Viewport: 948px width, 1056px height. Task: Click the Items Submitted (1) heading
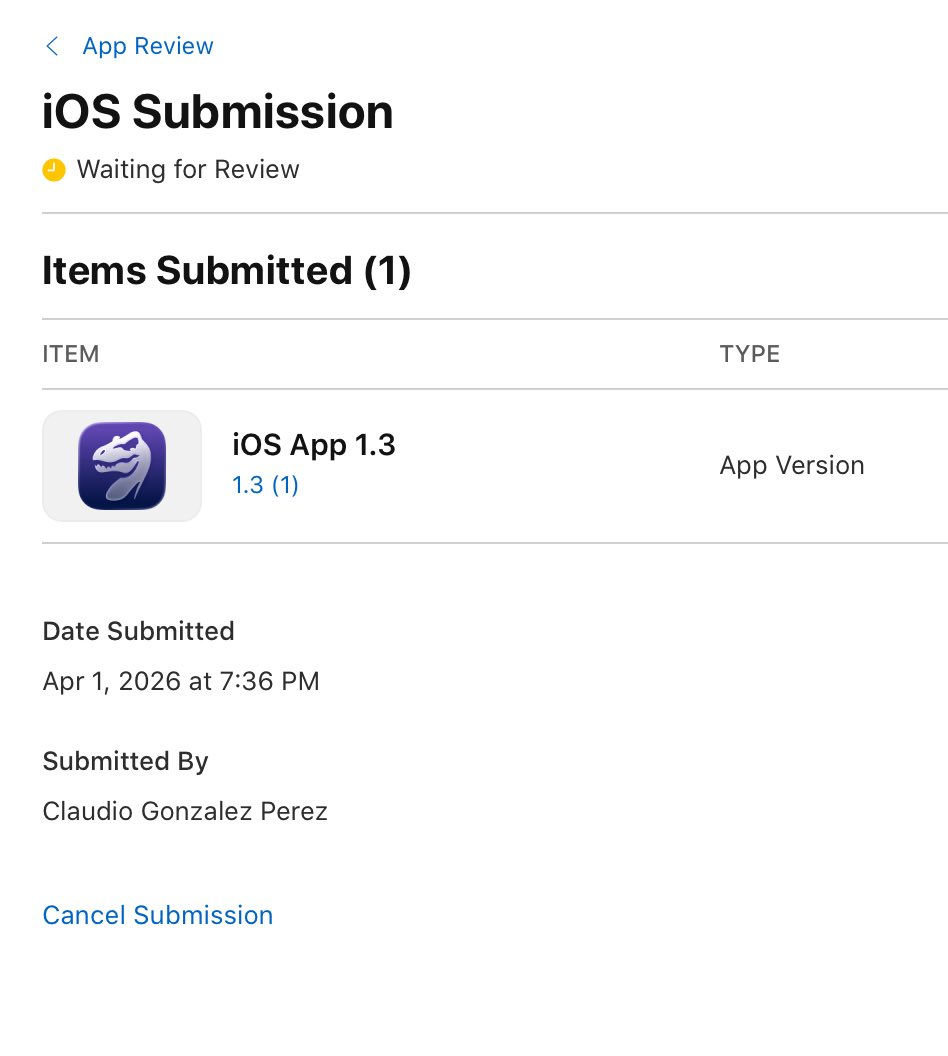[226, 271]
